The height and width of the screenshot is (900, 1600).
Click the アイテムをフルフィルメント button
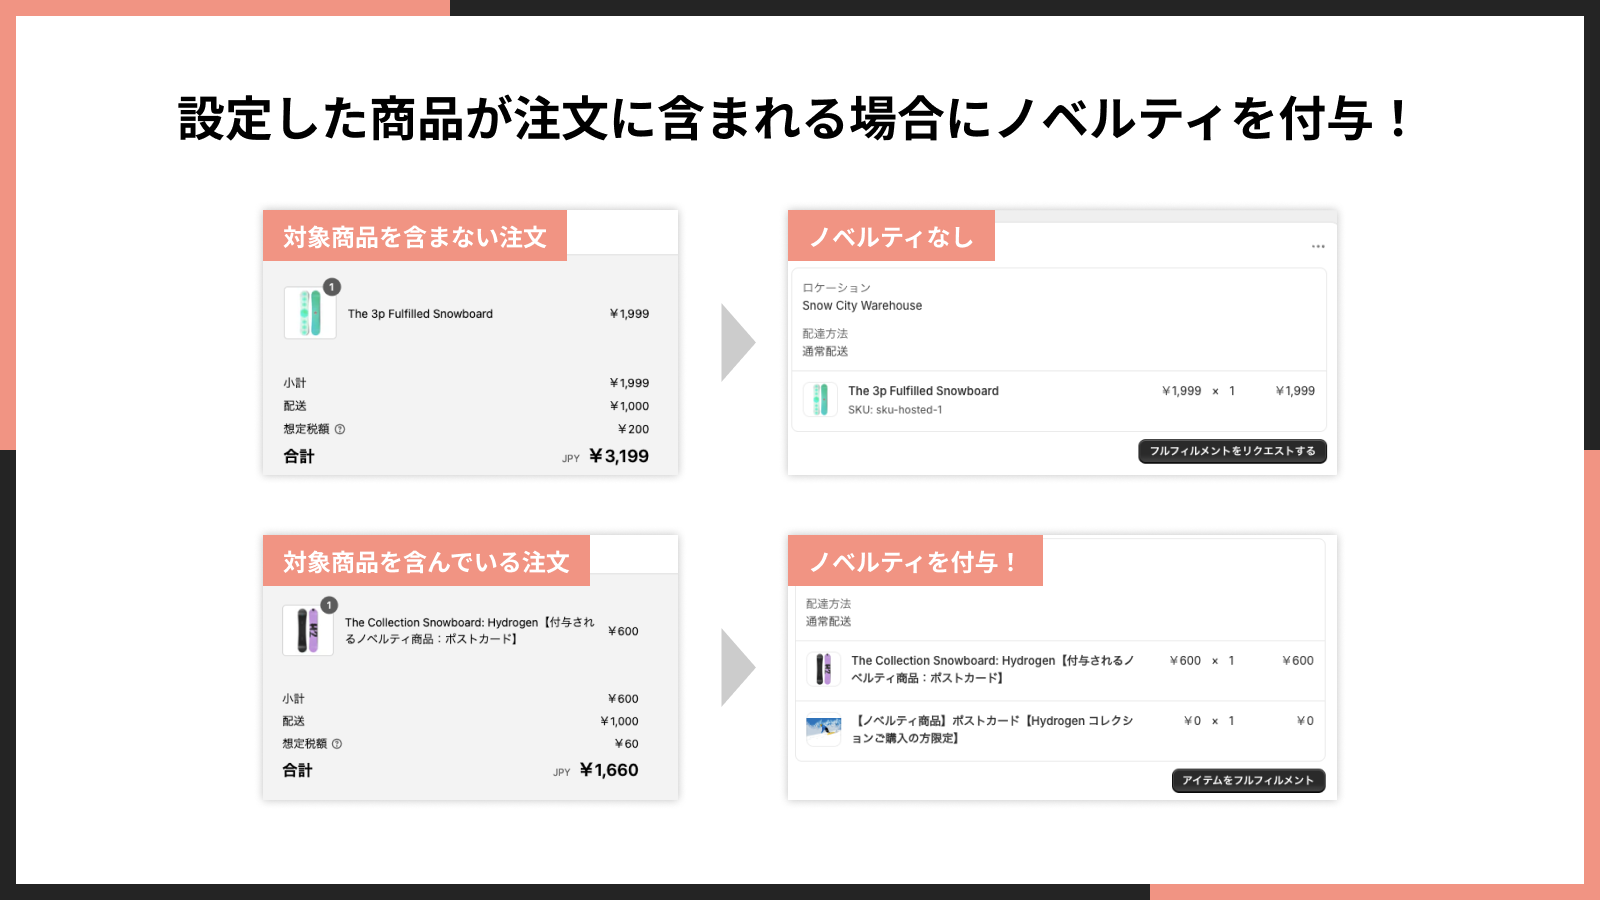(x=1248, y=781)
